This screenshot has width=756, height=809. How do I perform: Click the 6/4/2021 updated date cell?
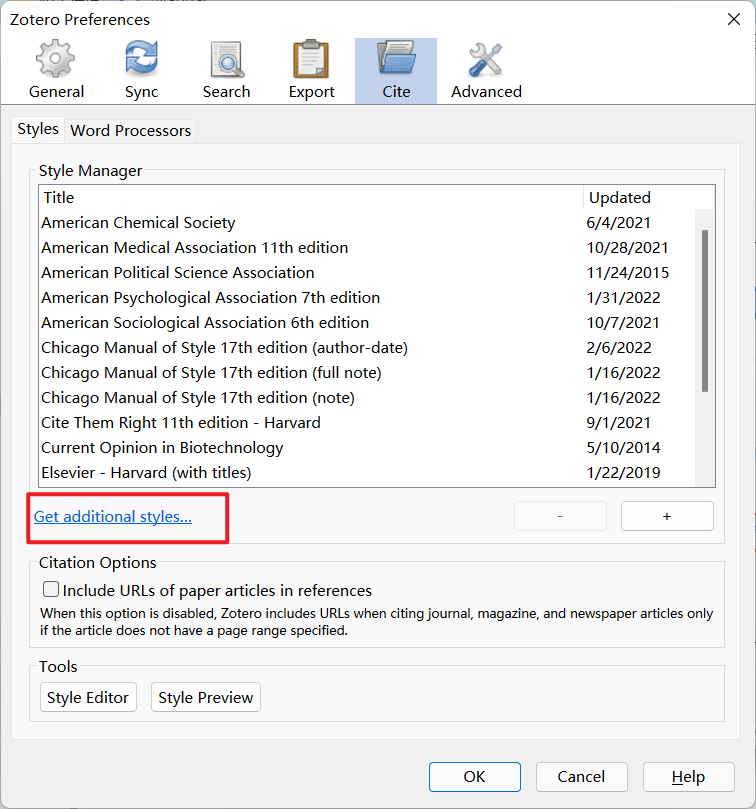618,222
